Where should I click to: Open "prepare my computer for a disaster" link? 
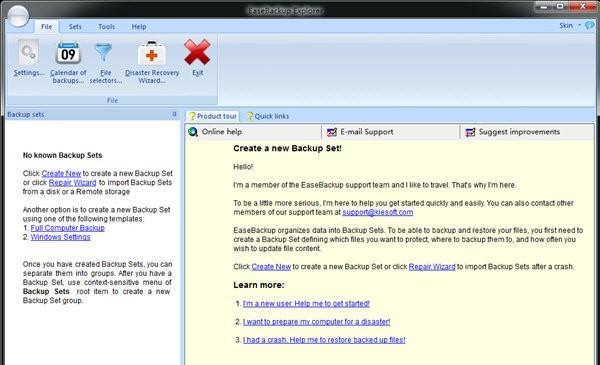316,322
